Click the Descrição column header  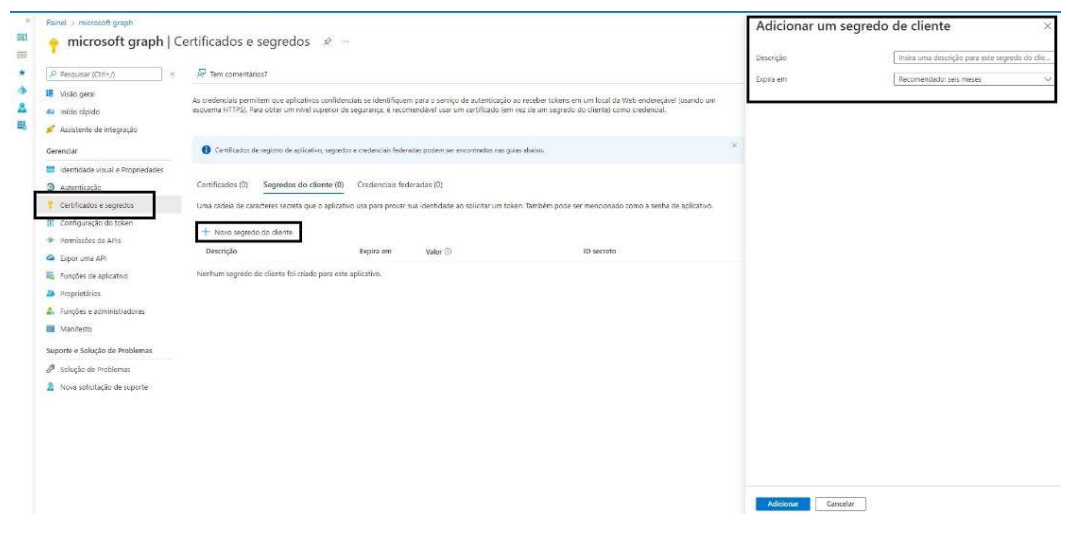221,251
